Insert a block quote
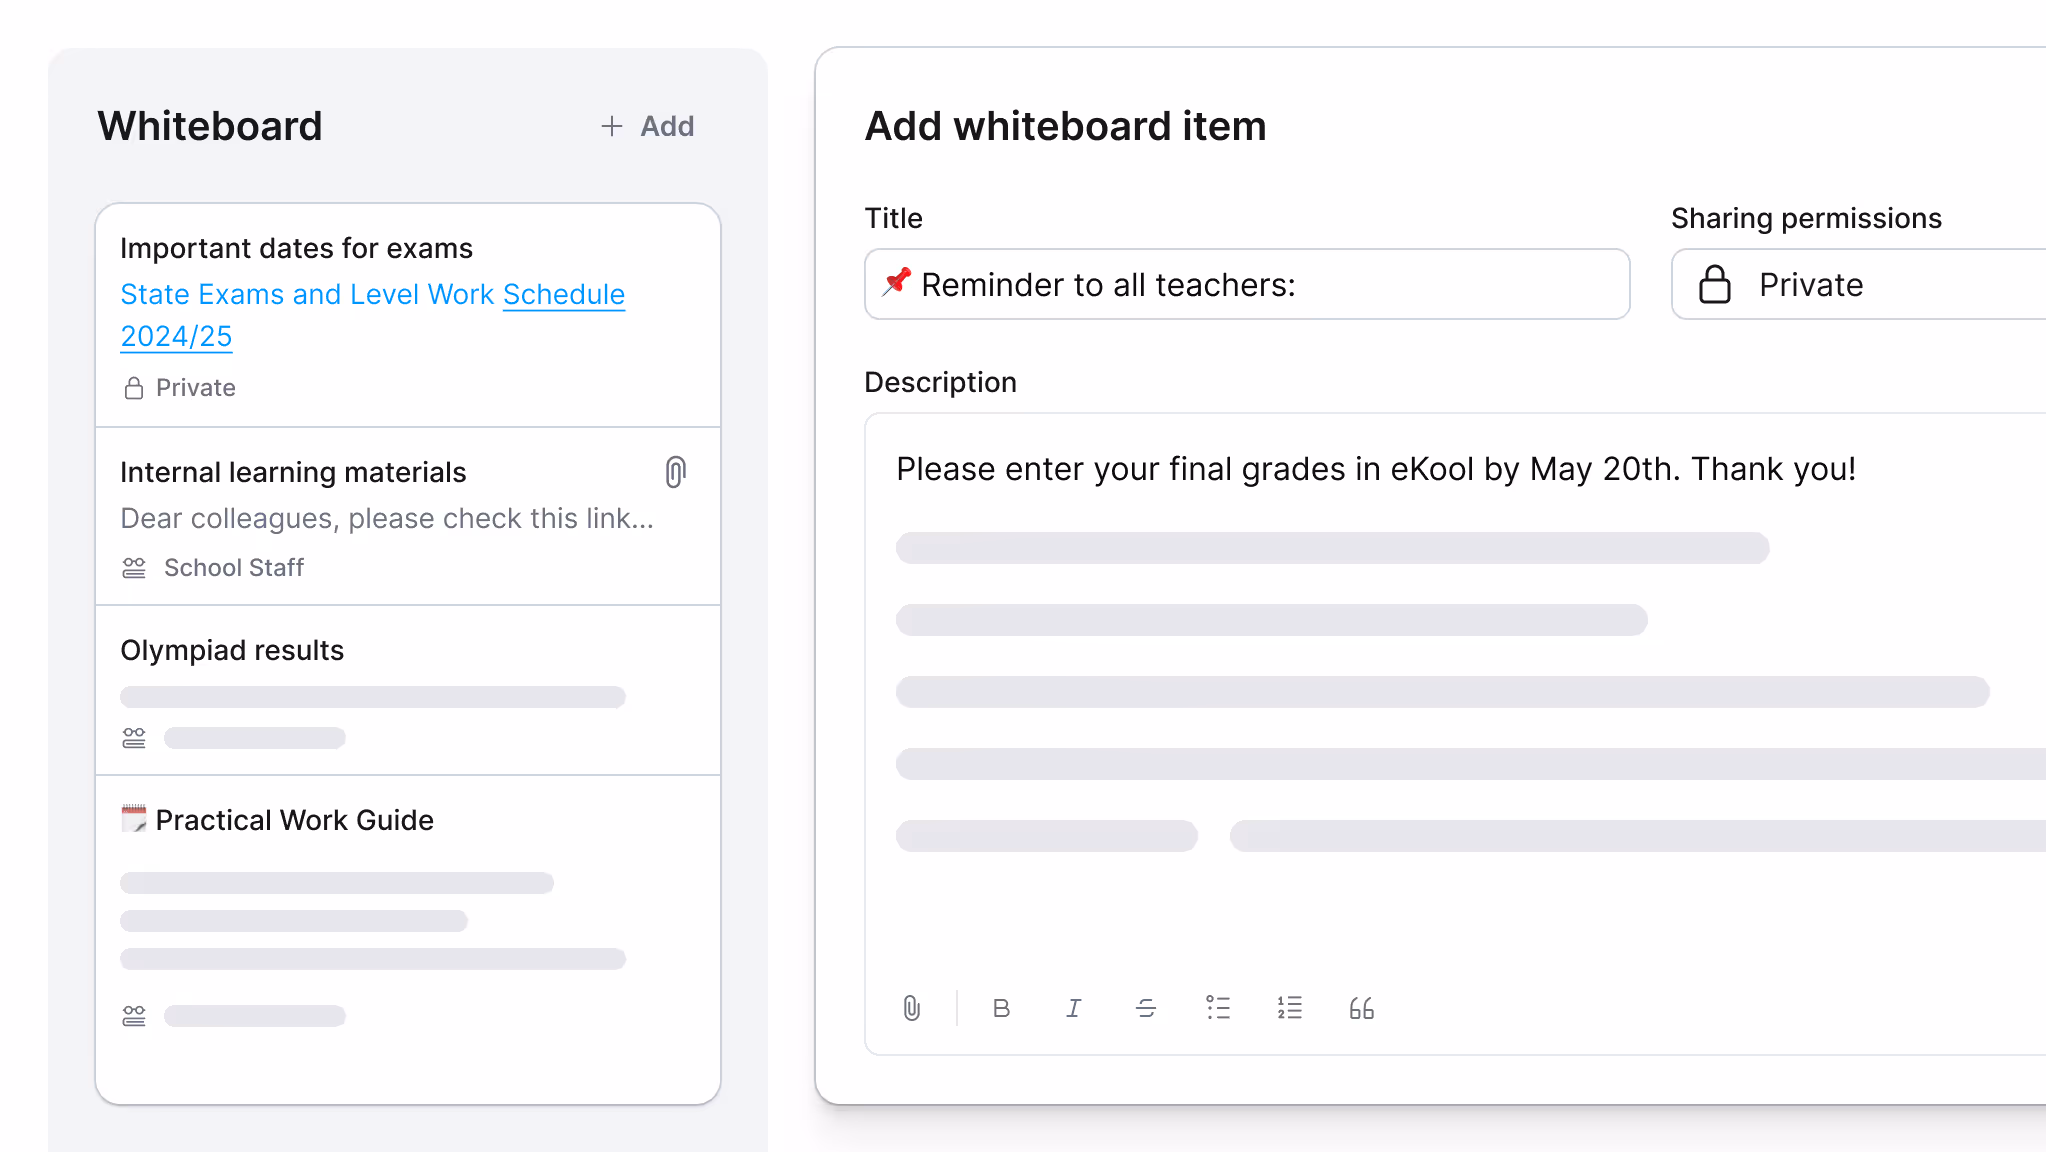 [x=1362, y=1008]
